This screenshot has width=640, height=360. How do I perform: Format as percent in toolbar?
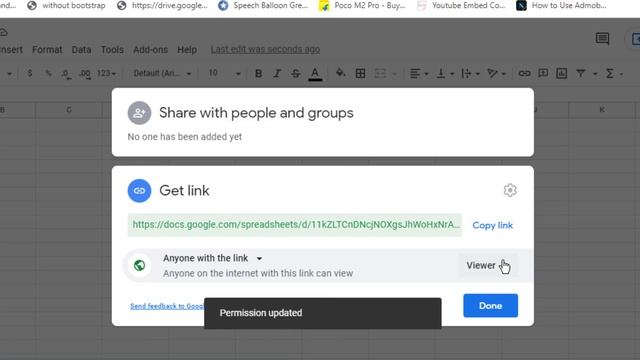[49, 73]
